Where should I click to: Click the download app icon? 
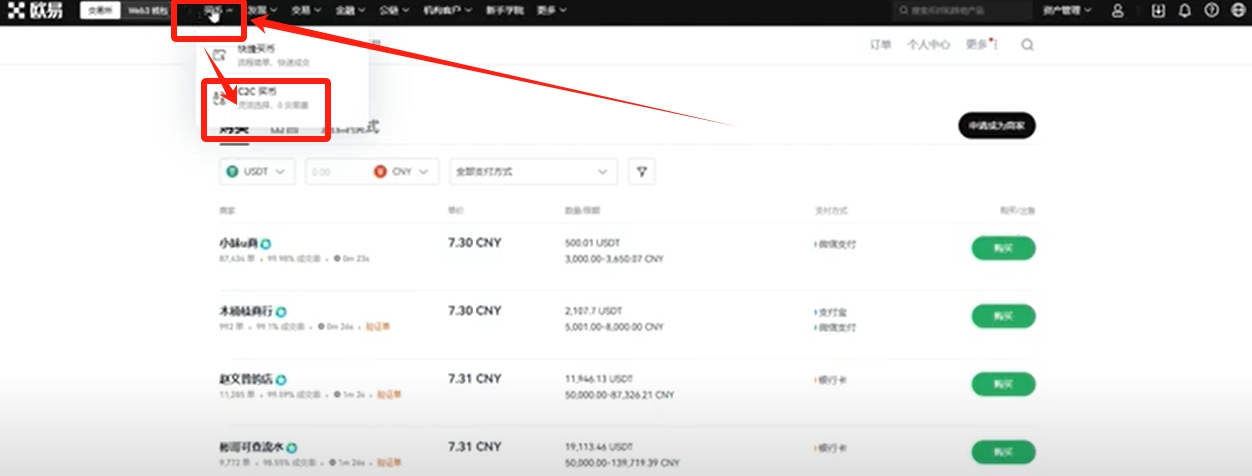[x=1158, y=11]
